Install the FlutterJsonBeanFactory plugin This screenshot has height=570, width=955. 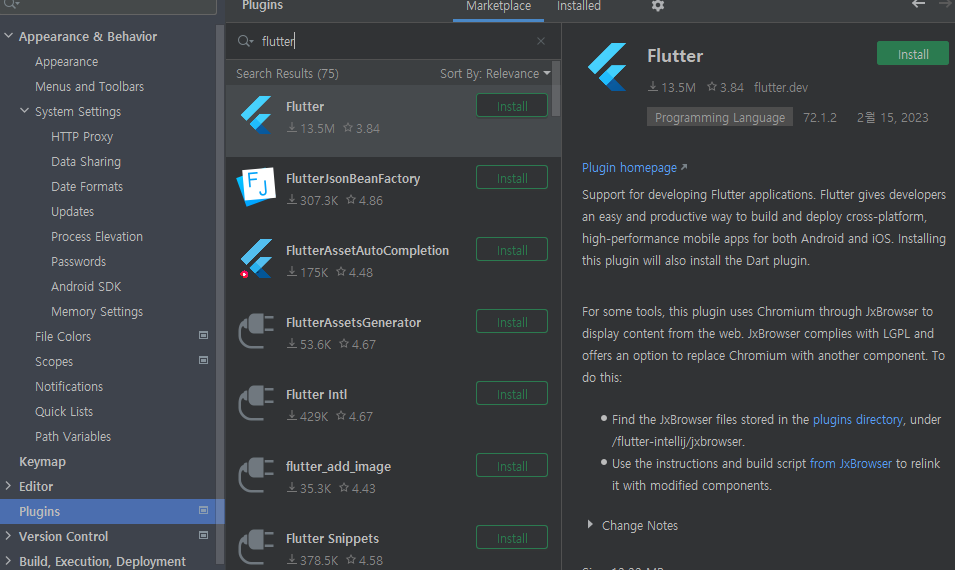(x=512, y=178)
